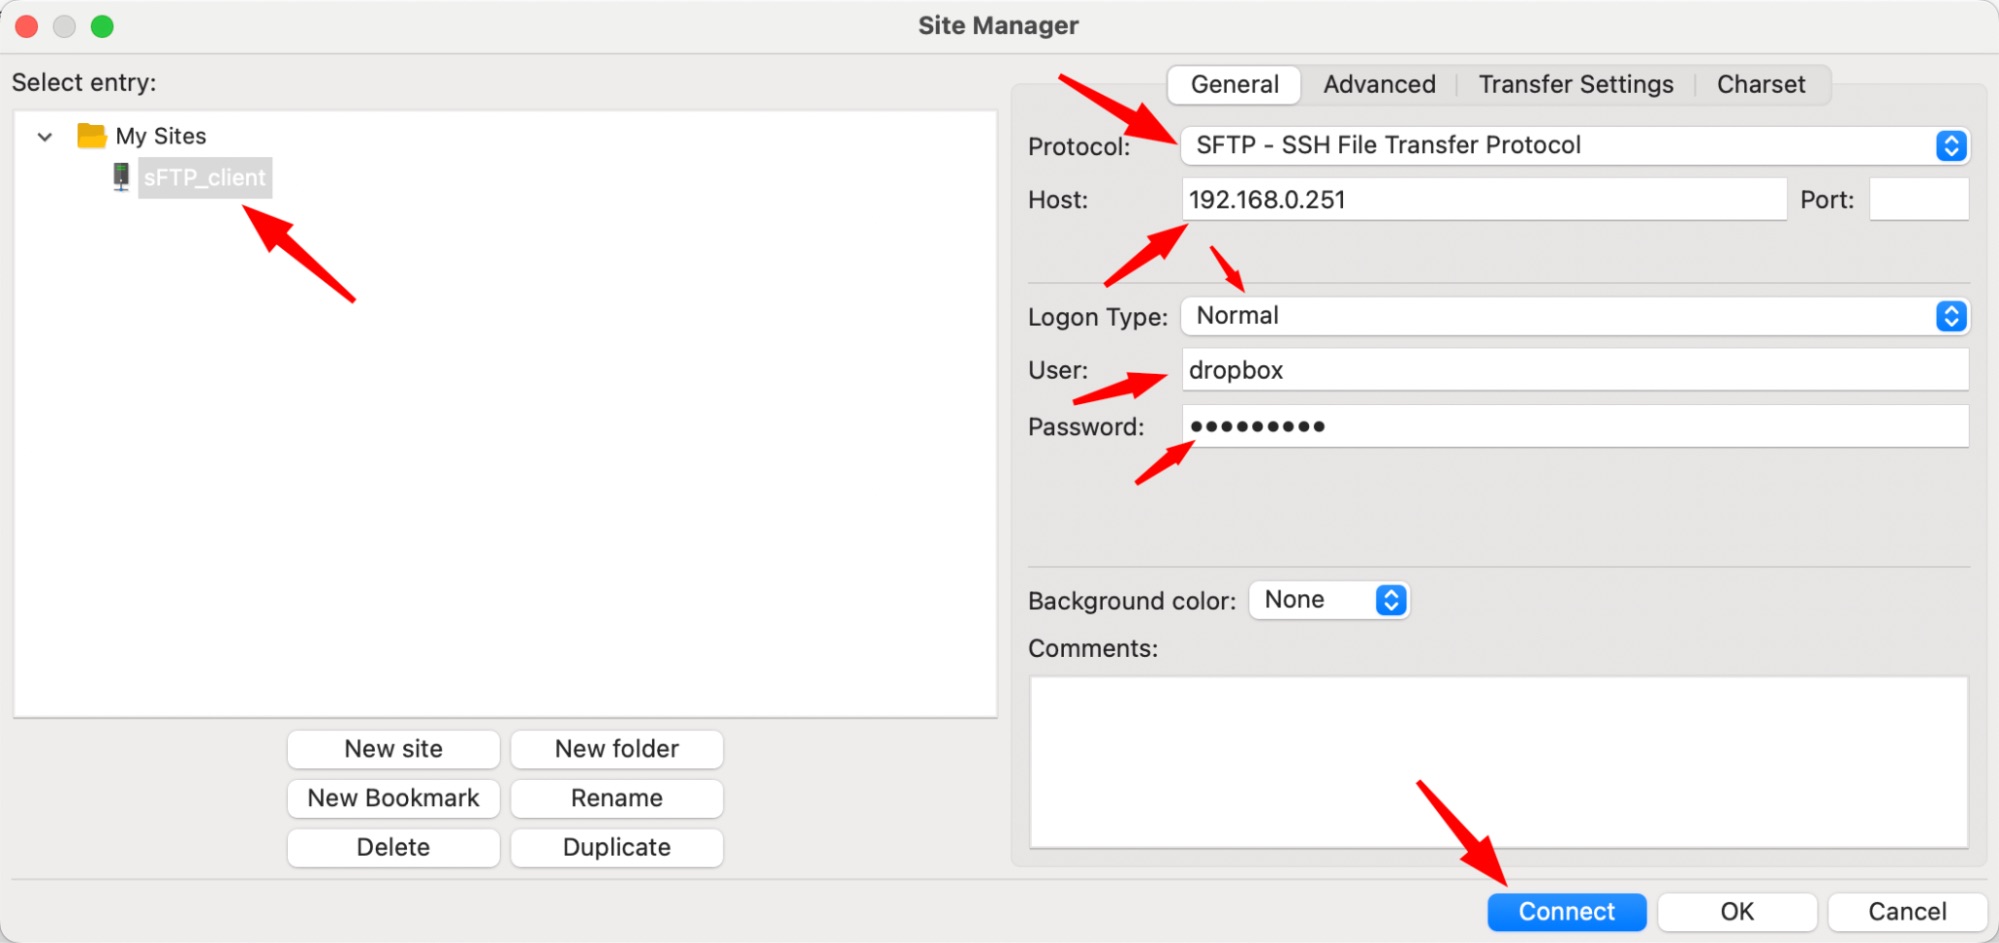Focus the Port input field
The width and height of the screenshot is (1999, 943).
point(1918,200)
